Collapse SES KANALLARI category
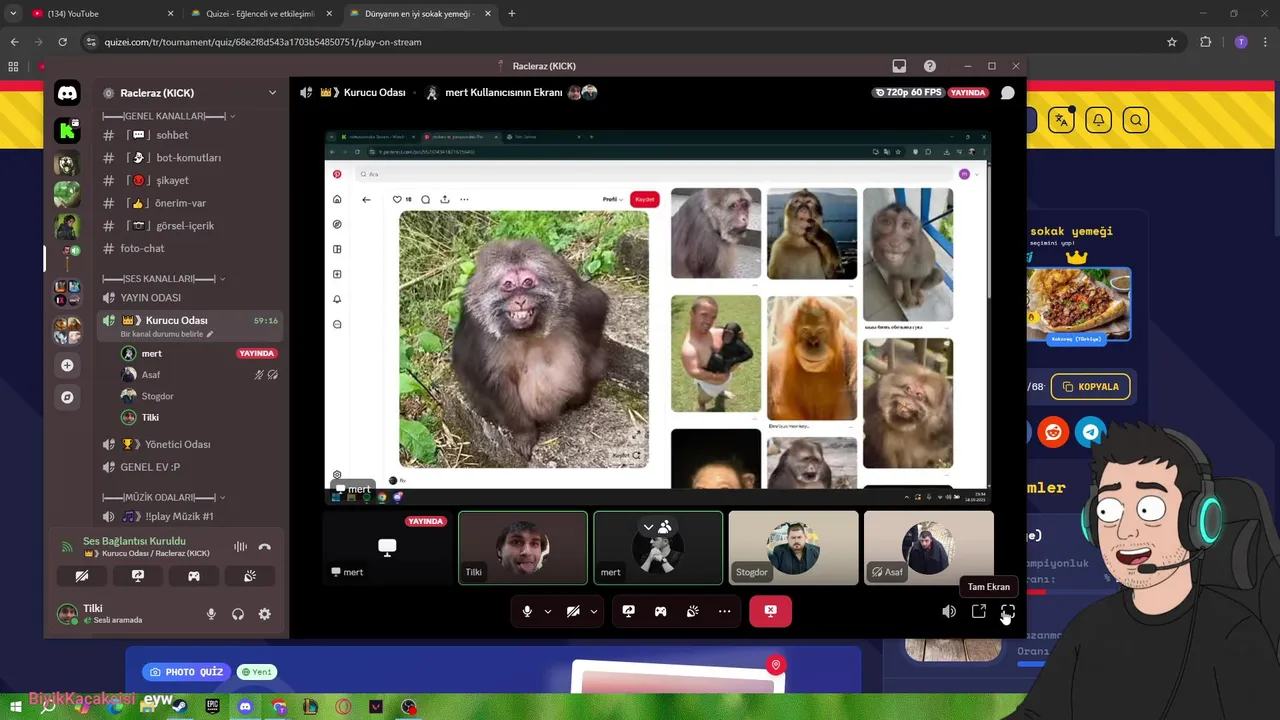This screenshot has width=1280, height=720. click(164, 279)
